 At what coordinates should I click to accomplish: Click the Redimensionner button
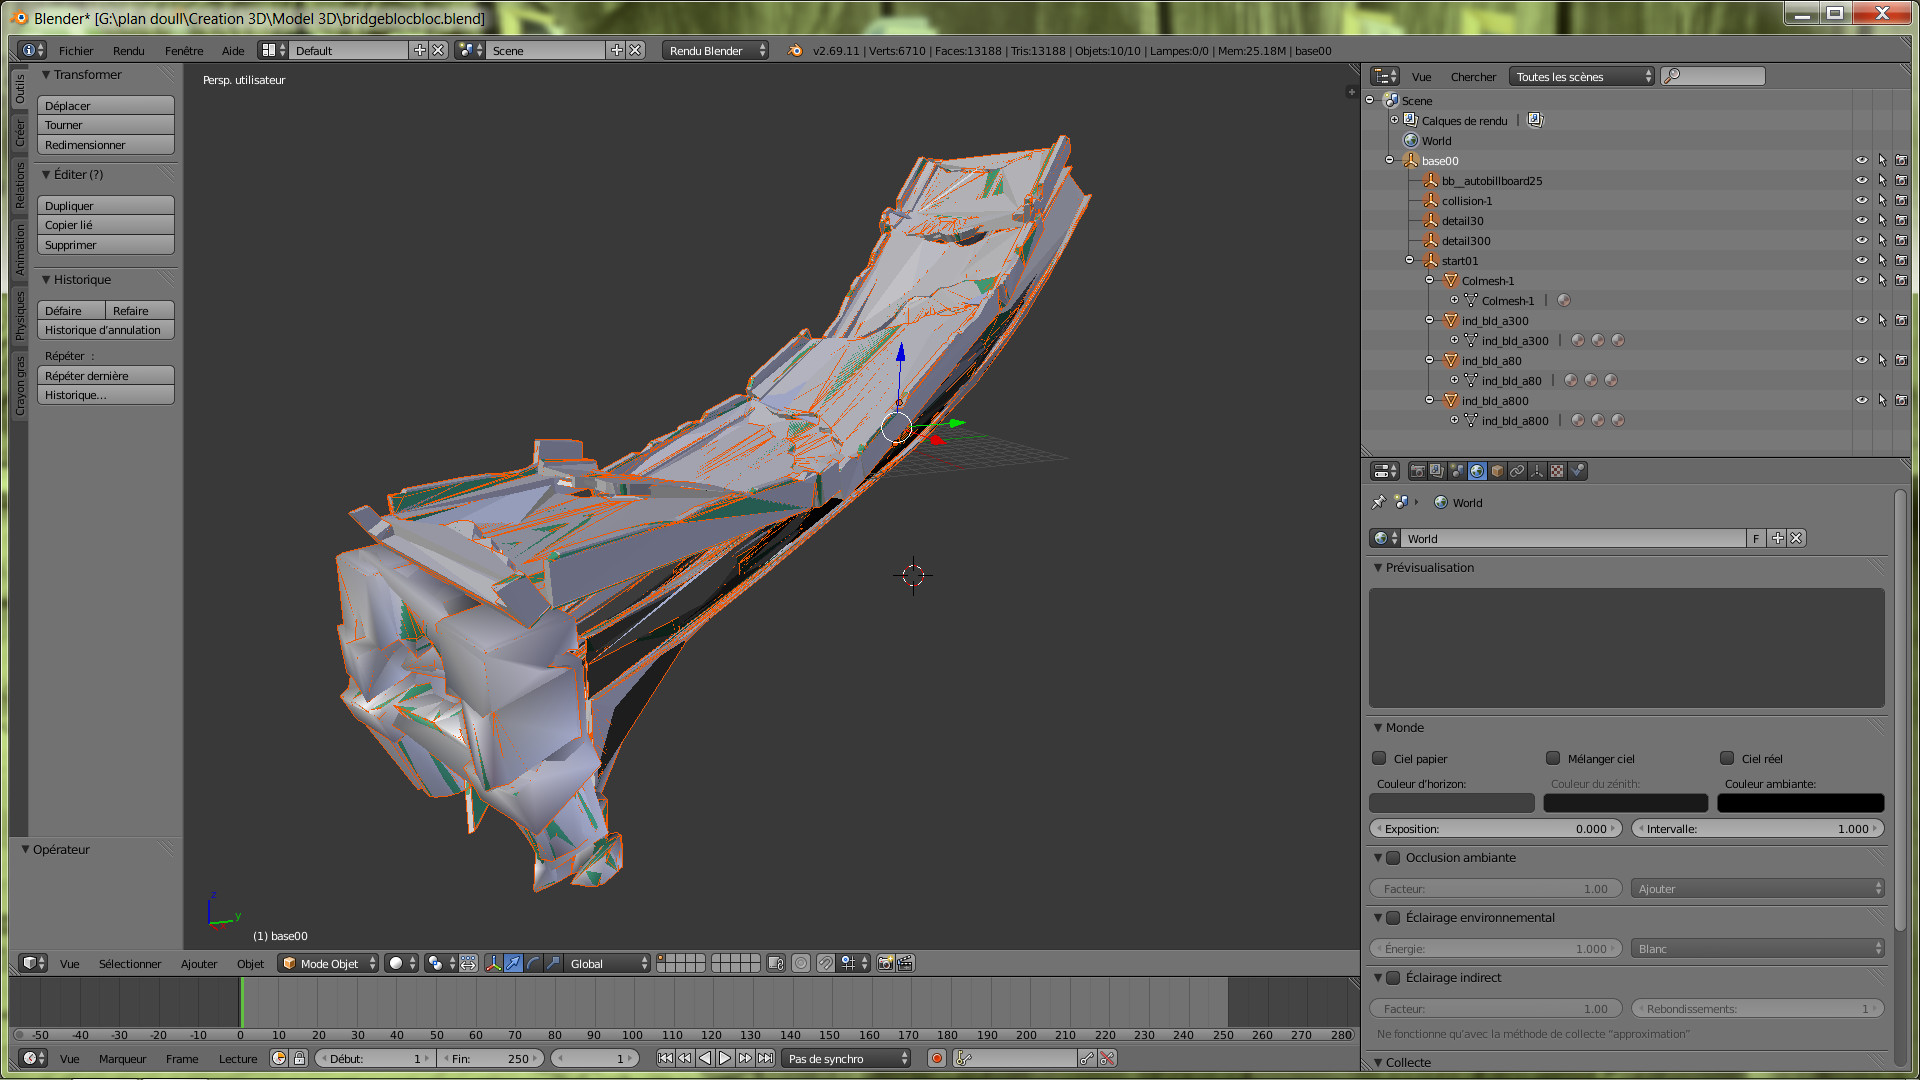pos(106,145)
